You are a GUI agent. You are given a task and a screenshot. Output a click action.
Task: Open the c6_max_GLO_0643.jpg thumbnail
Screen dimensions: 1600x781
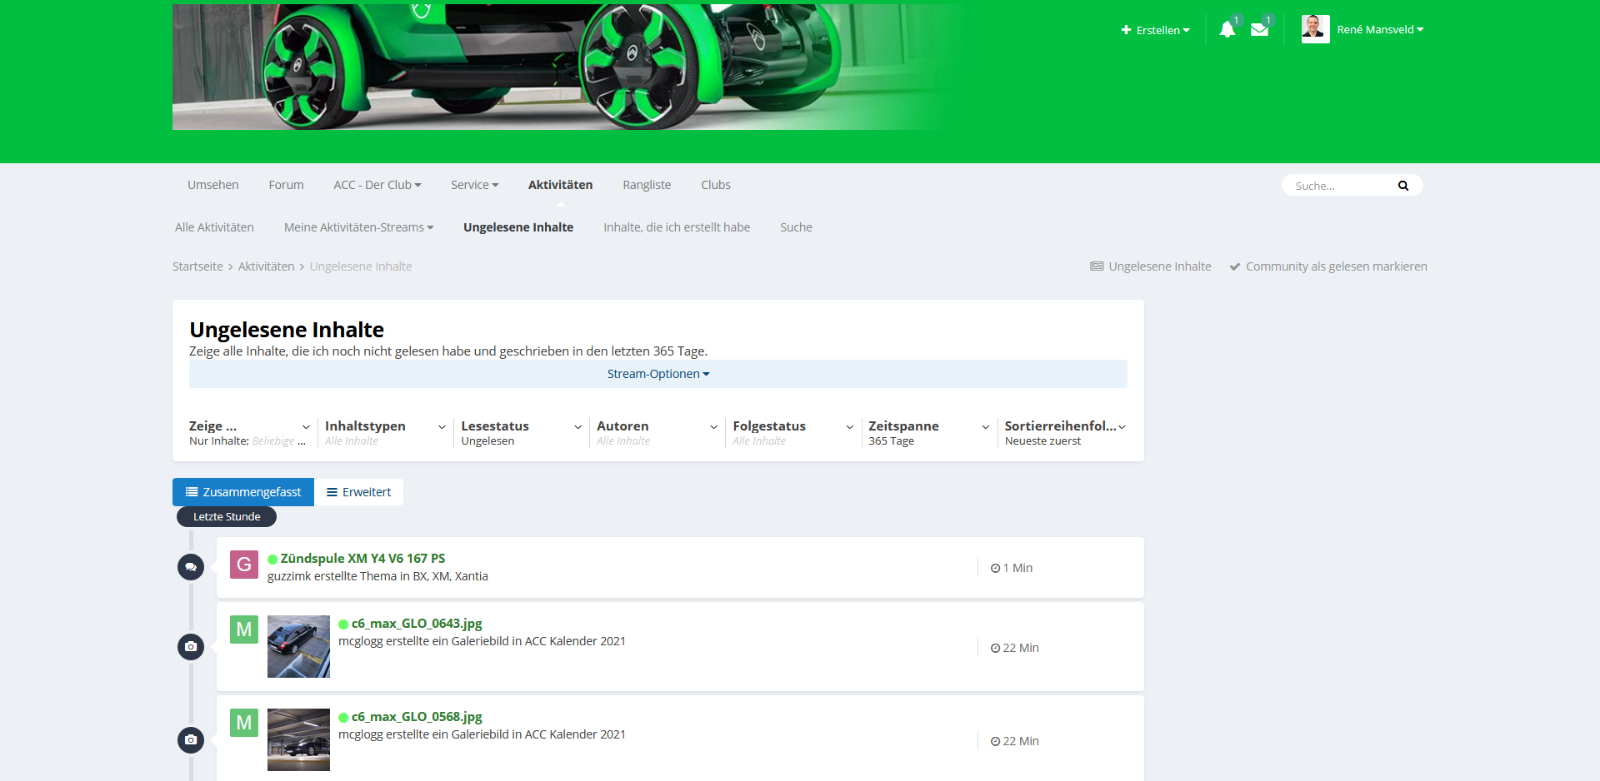[x=298, y=647]
